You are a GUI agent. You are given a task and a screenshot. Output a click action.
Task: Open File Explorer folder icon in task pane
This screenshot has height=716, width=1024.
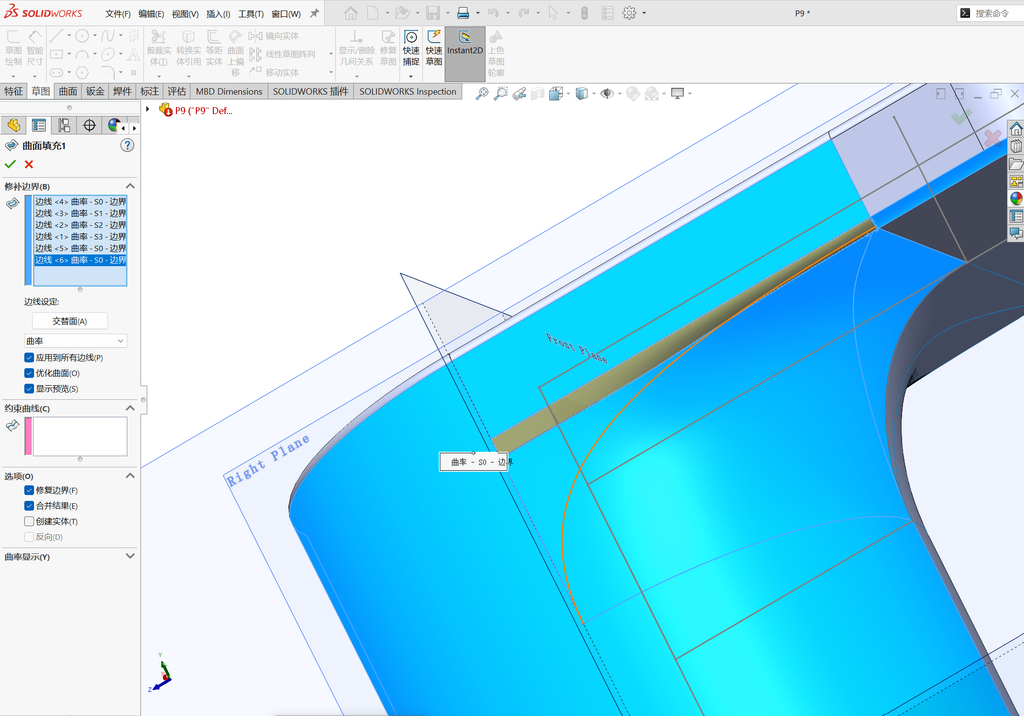[1016, 164]
